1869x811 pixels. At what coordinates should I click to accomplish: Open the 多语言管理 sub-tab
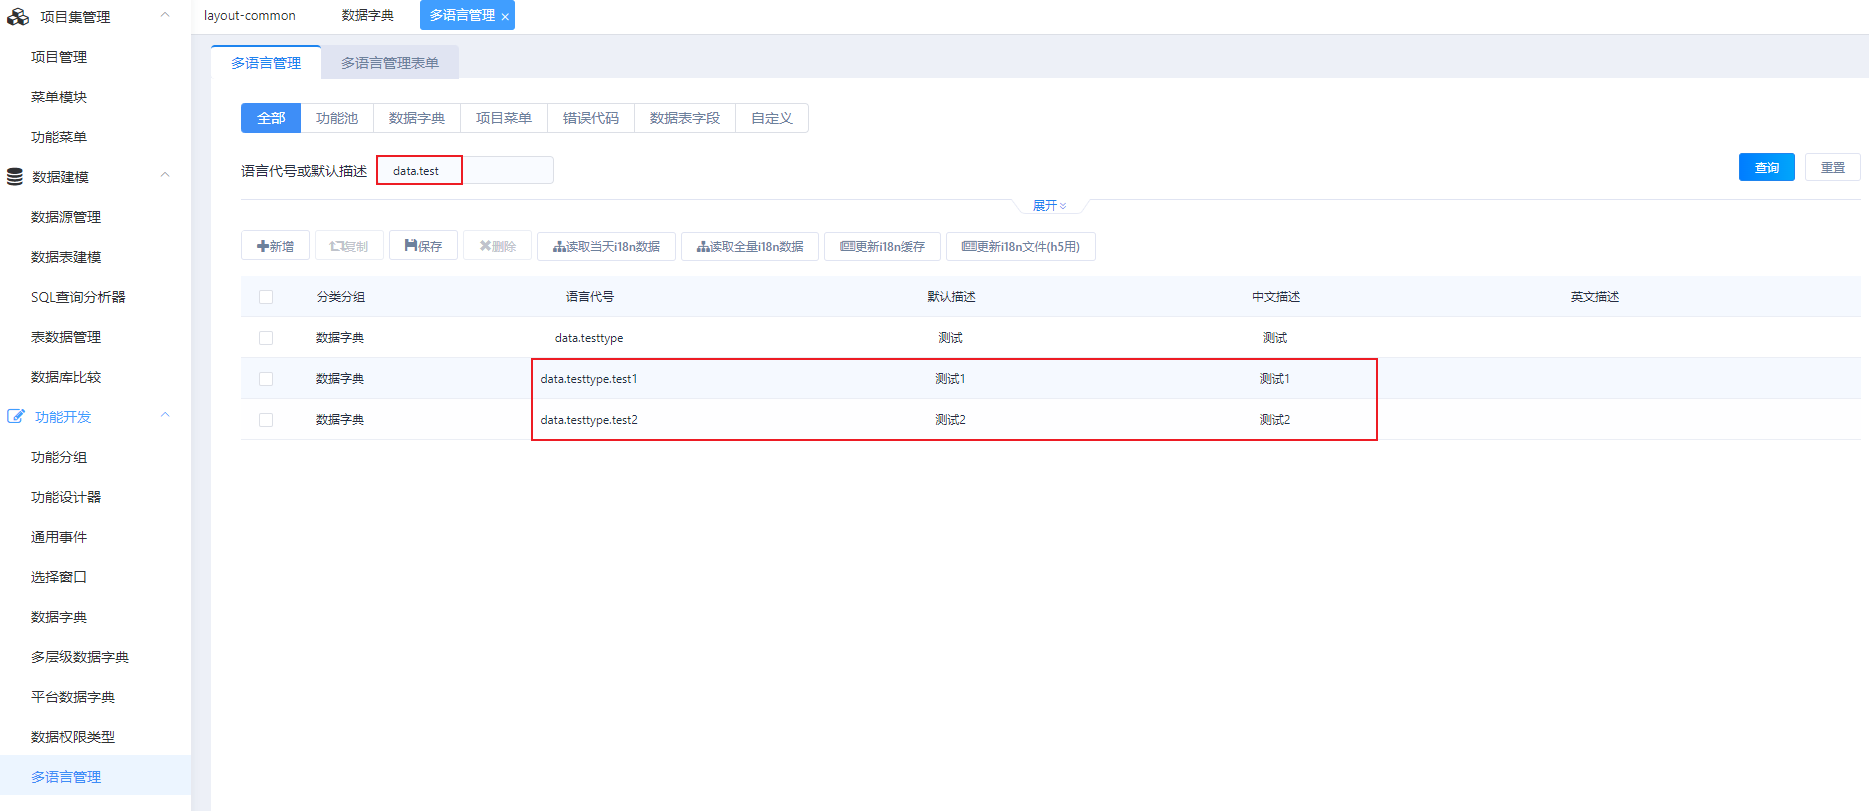click(x=266, y=62)
